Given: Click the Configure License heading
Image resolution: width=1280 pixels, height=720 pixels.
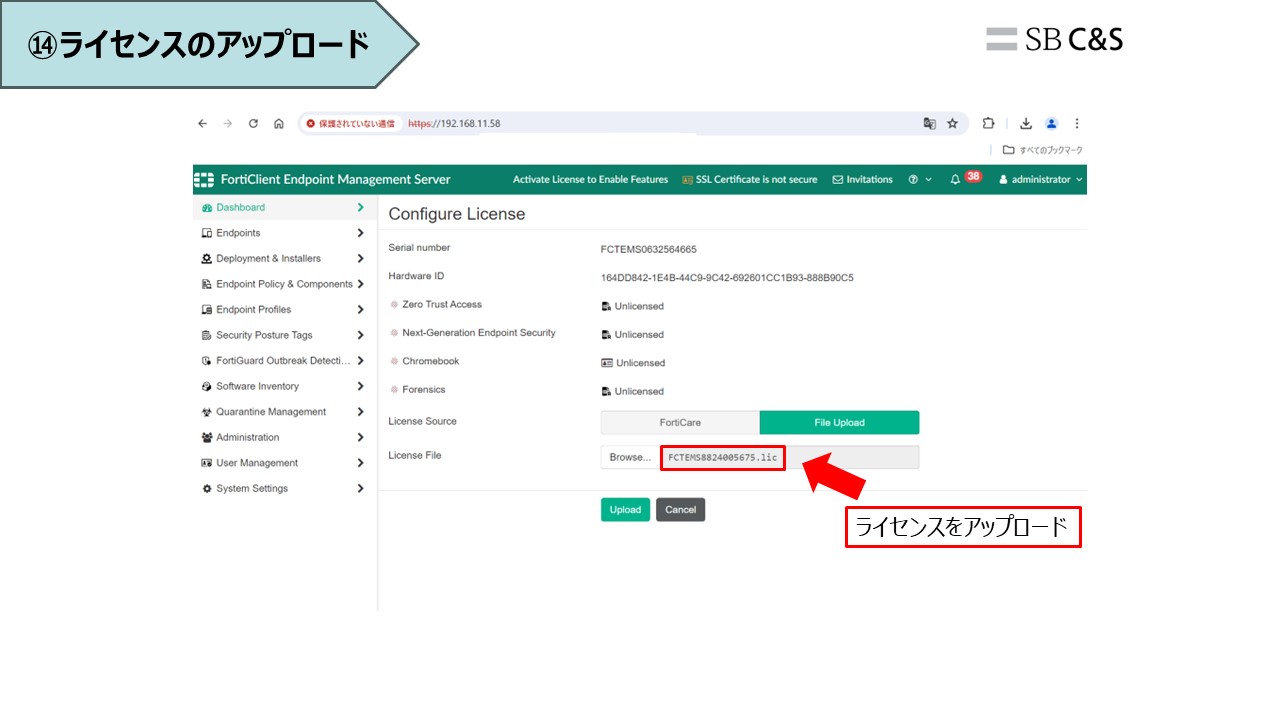Looking at the screenshot, I should (457, 214).
